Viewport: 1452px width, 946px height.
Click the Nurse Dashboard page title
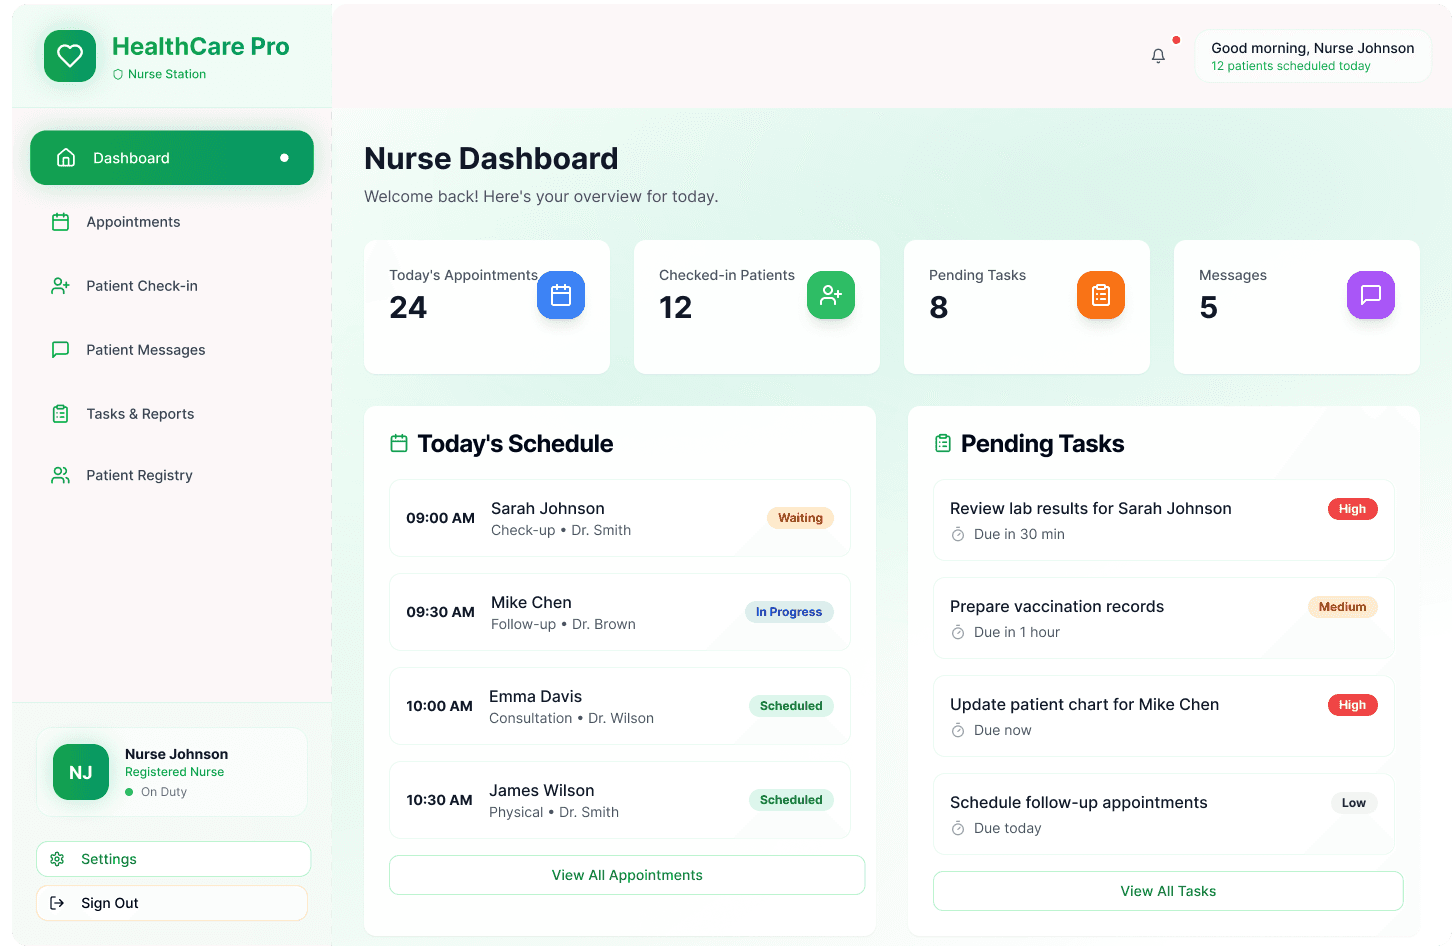click(x=491, y=158)
